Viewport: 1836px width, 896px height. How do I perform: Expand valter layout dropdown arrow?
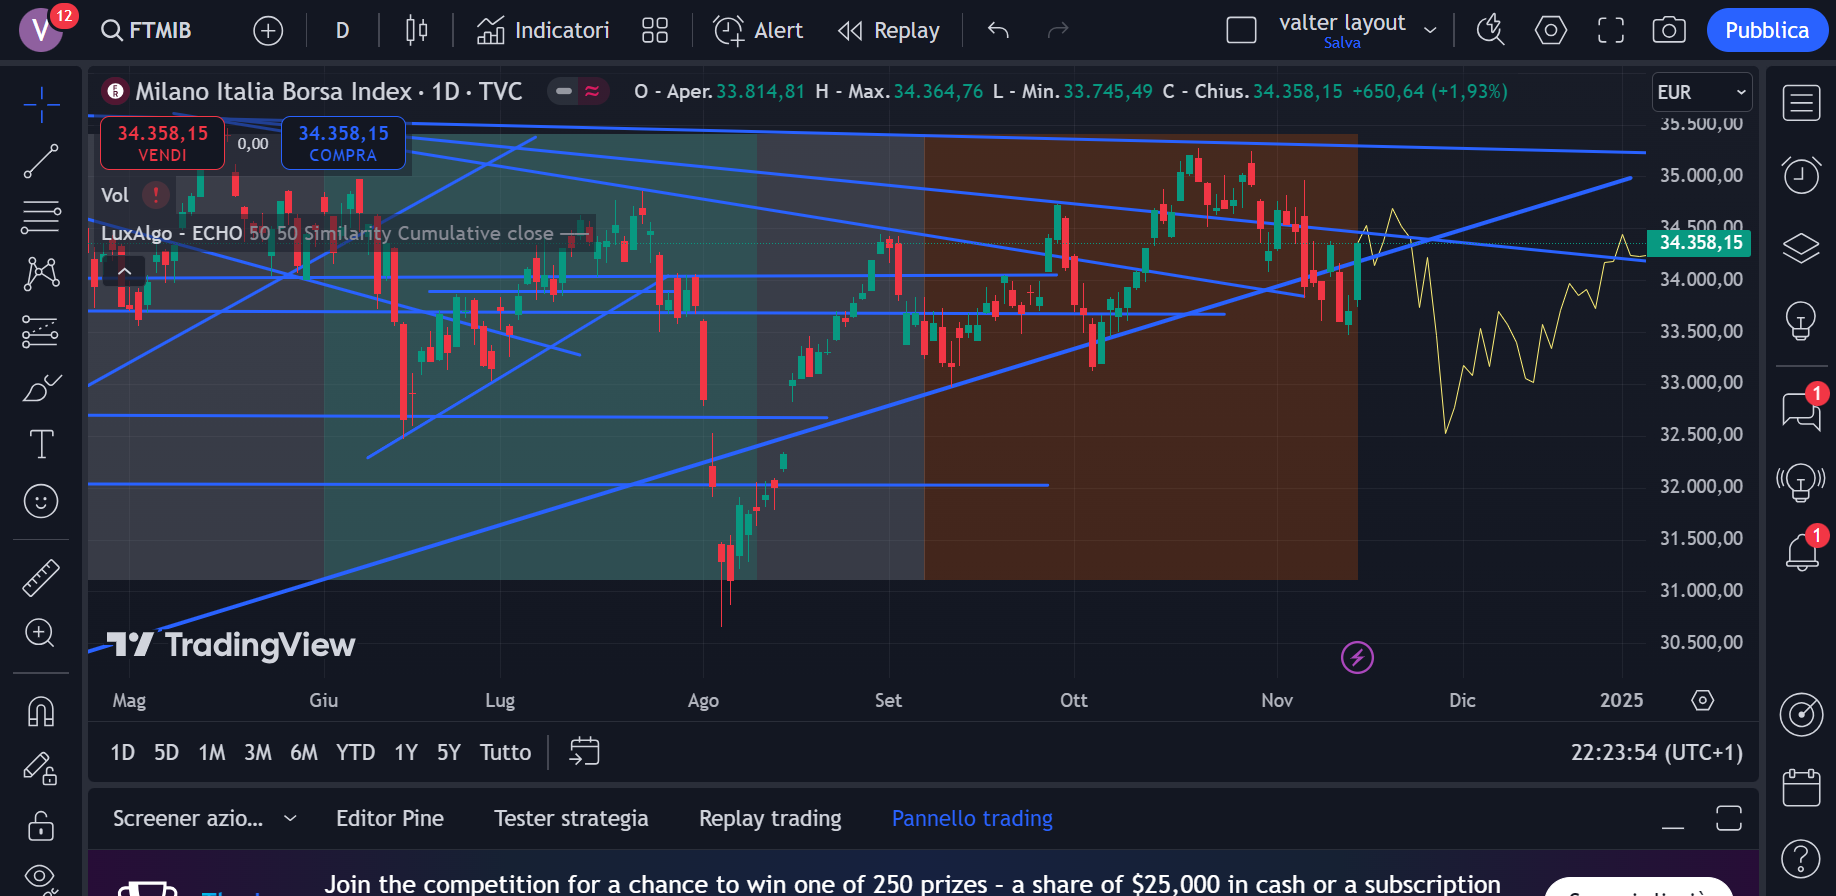1430,31
